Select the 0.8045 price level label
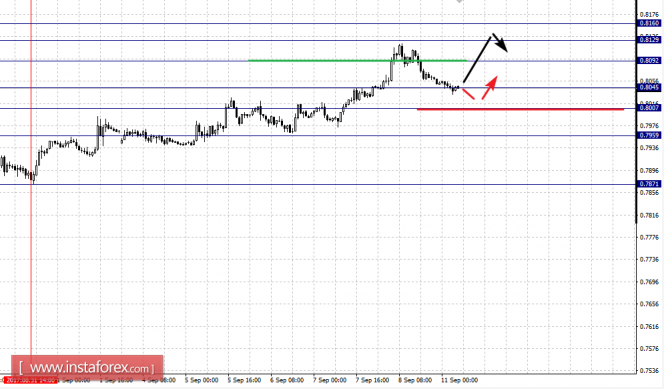Image resolution: width=664 pixels, height=389 pixels. click(x=649, y=87)
